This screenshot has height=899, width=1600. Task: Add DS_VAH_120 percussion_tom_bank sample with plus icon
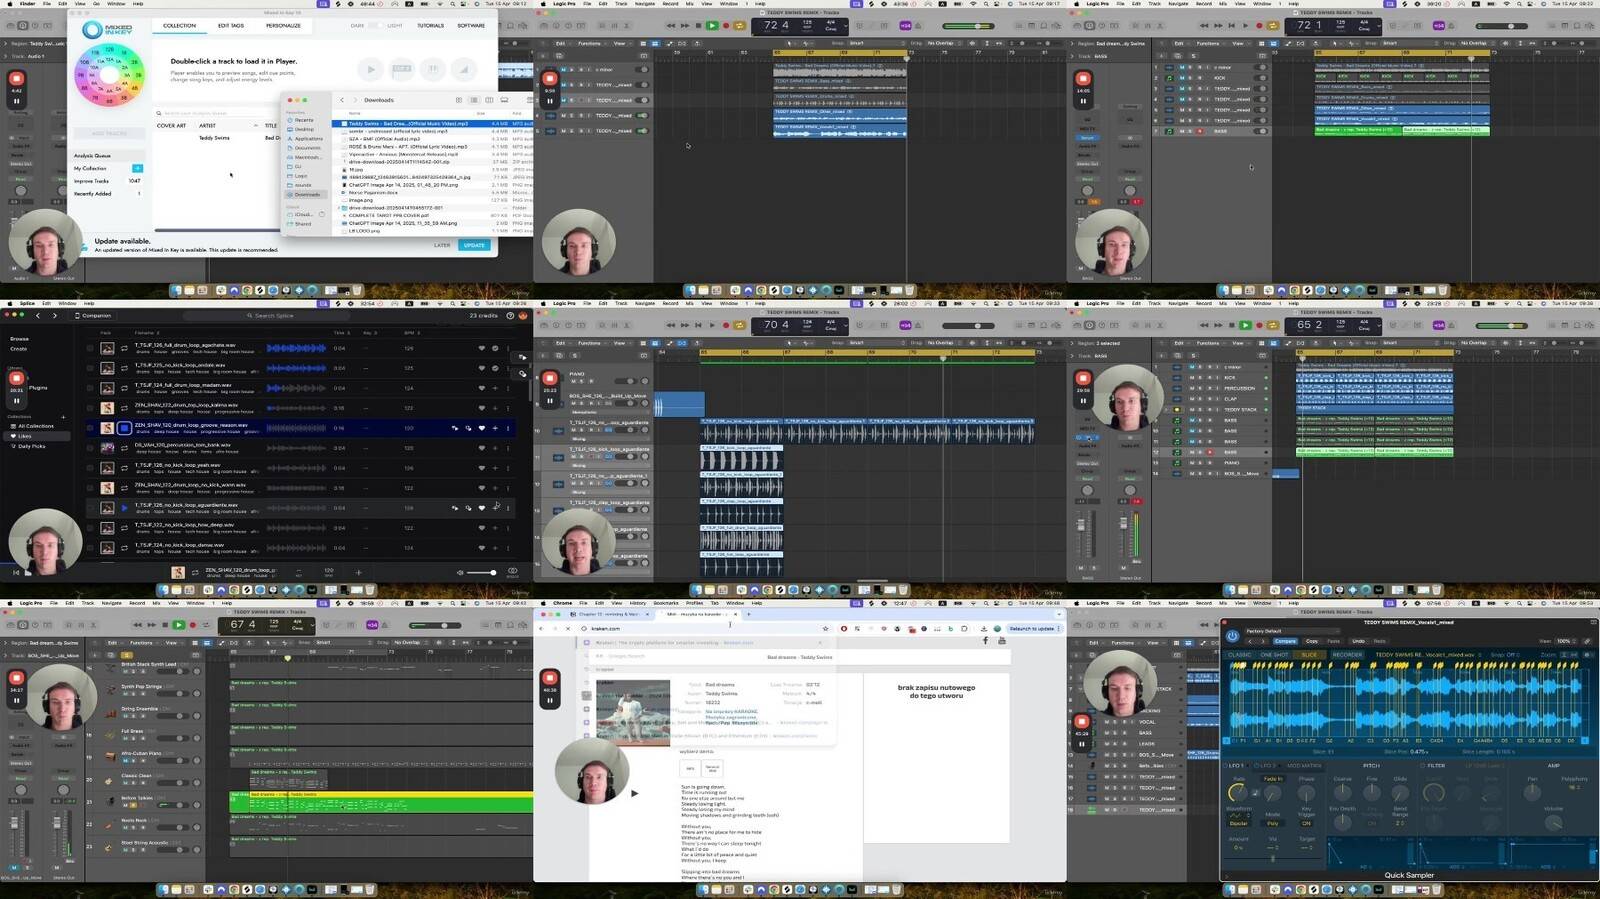[494, 448]
